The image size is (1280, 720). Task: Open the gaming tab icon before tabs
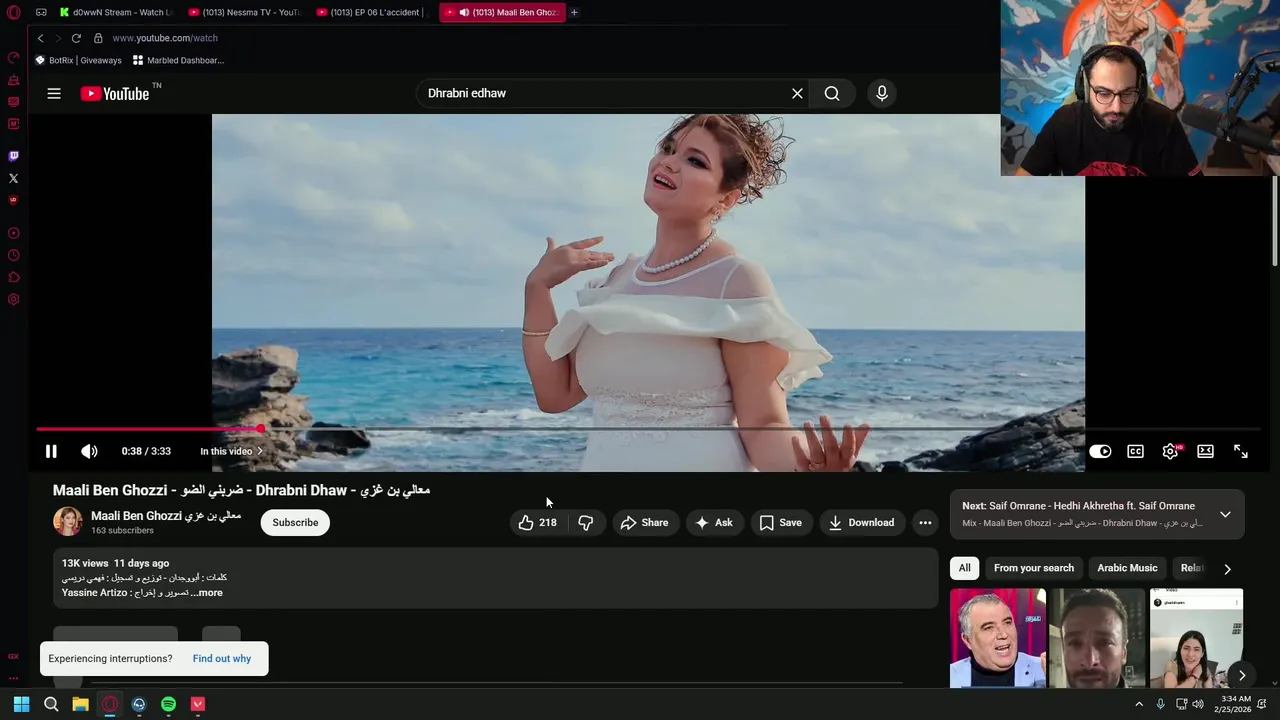point(41,12)
